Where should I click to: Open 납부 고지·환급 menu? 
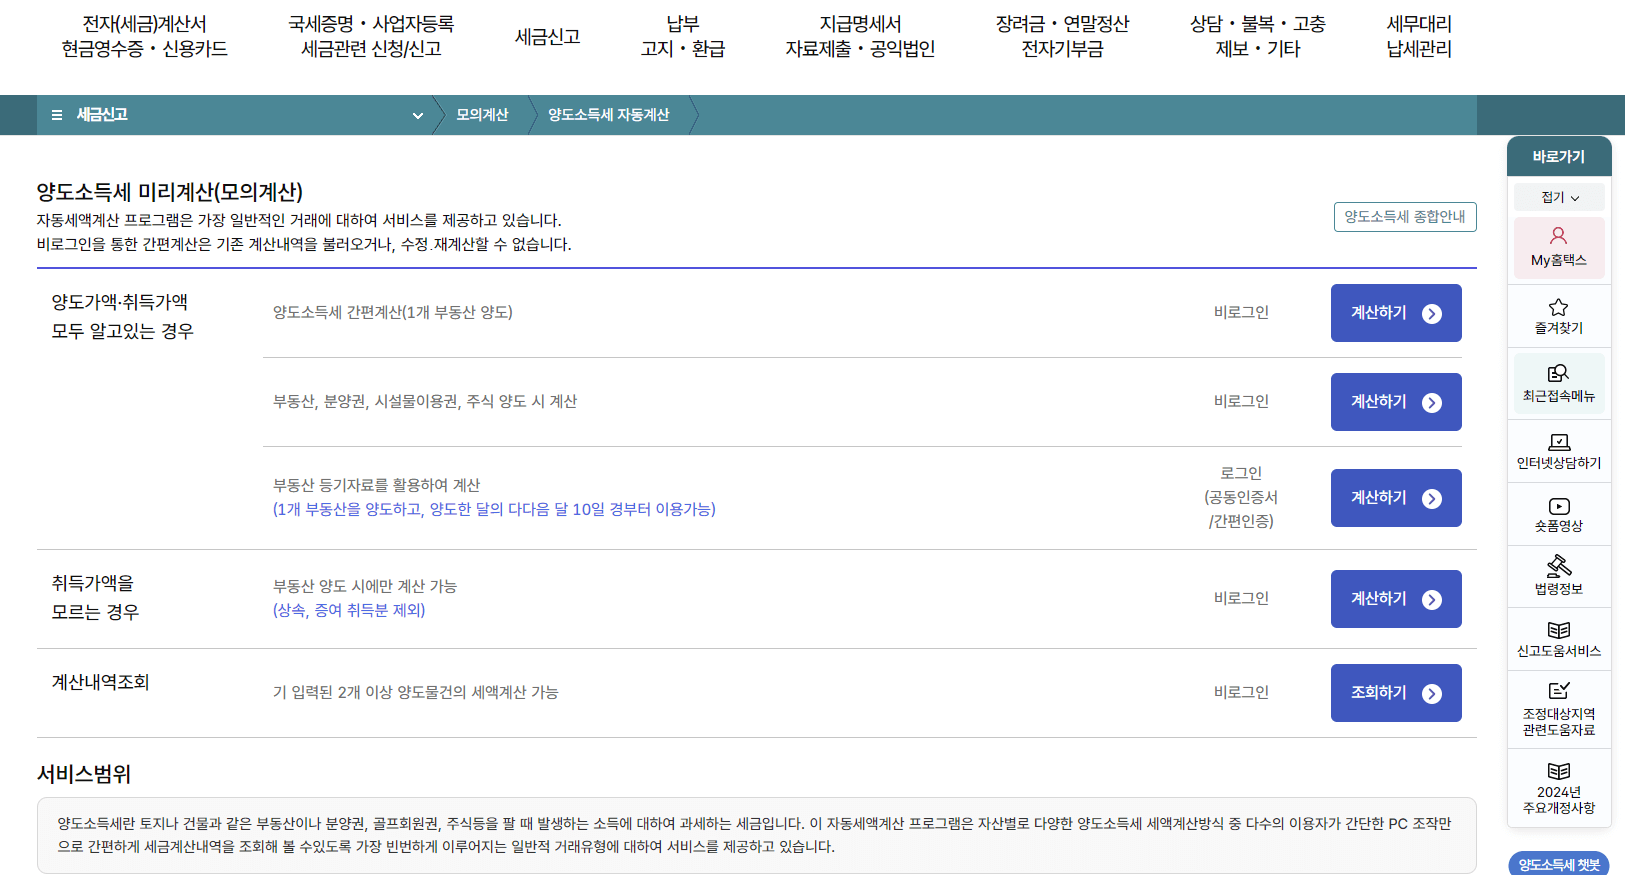[683, 36]
